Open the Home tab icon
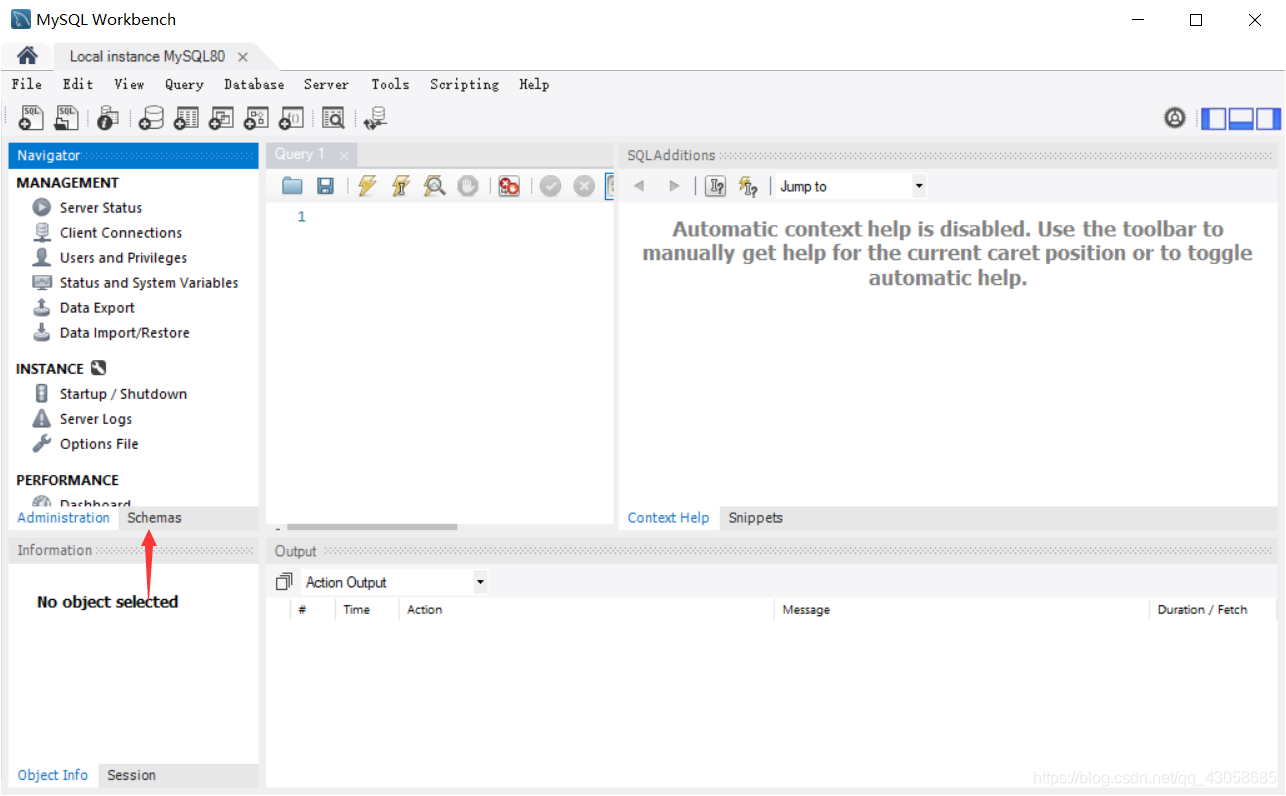The height and width of the screenshot is (796, 1286). pos(27,56)
